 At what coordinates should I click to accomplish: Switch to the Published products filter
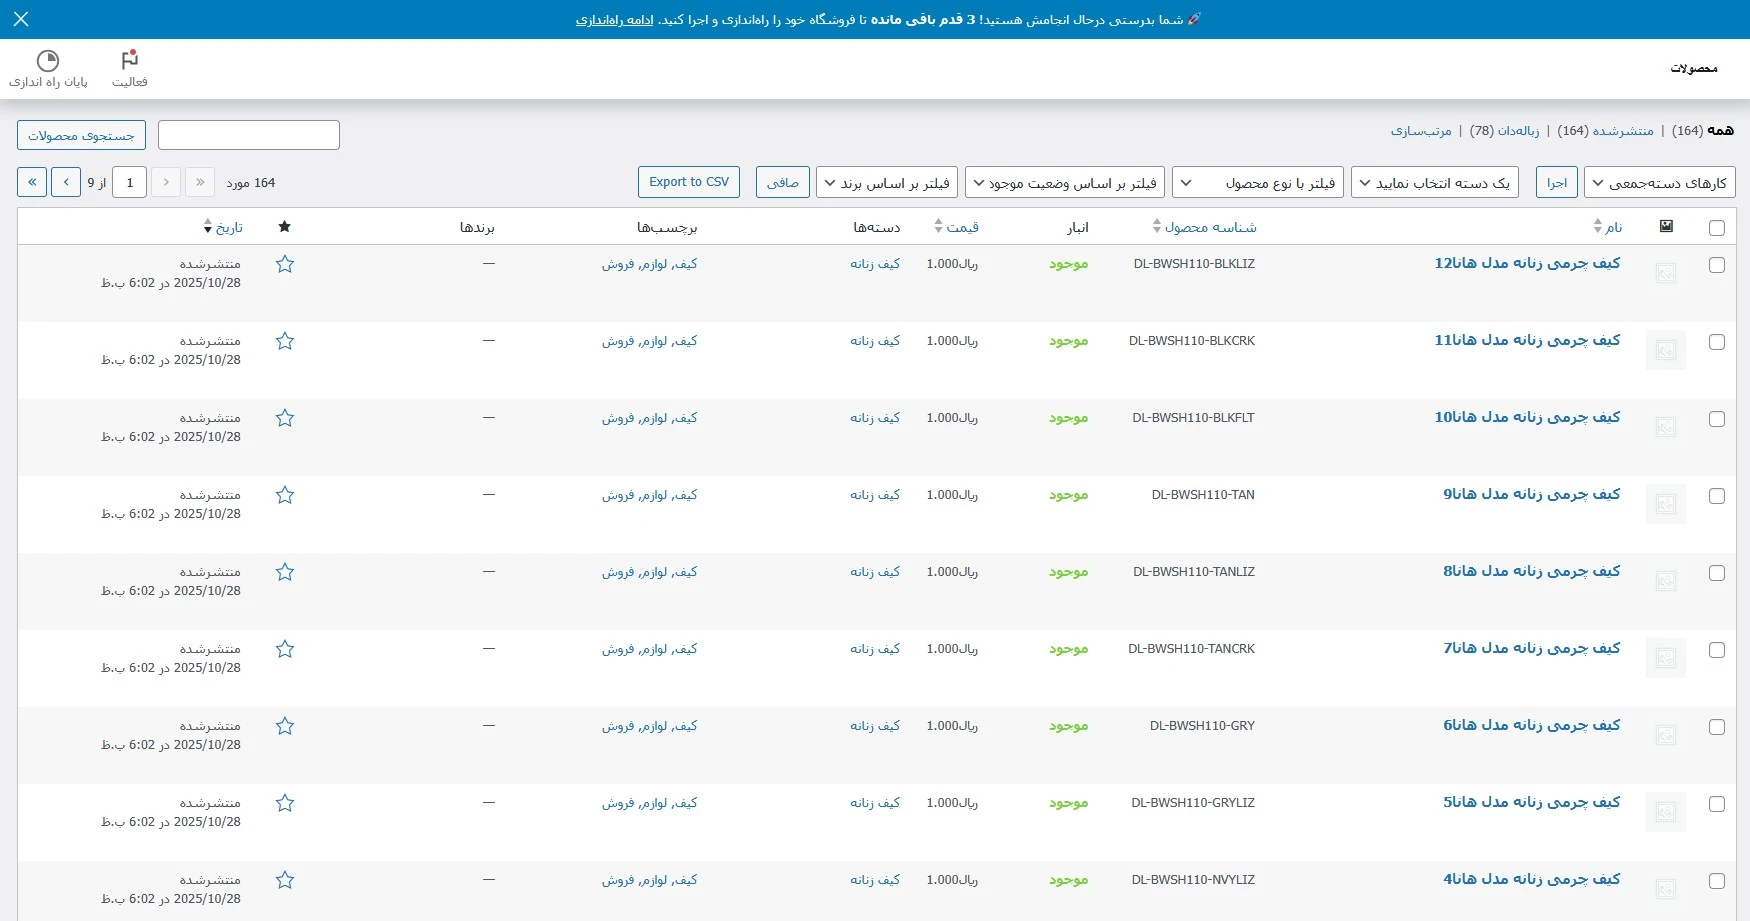coord(1622,131)
